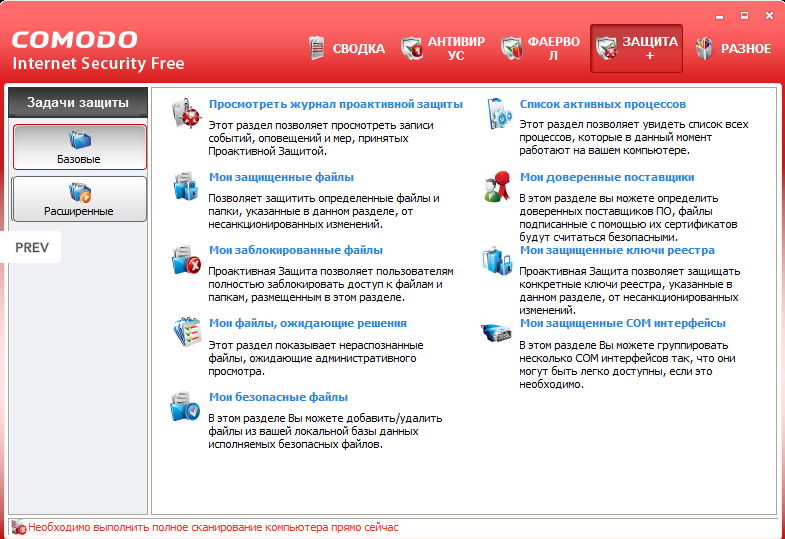This screenshot has width=785, height=539.
Task: Click the ЗАЩИТА+ shield icon
Action: [x=606, y=48]
